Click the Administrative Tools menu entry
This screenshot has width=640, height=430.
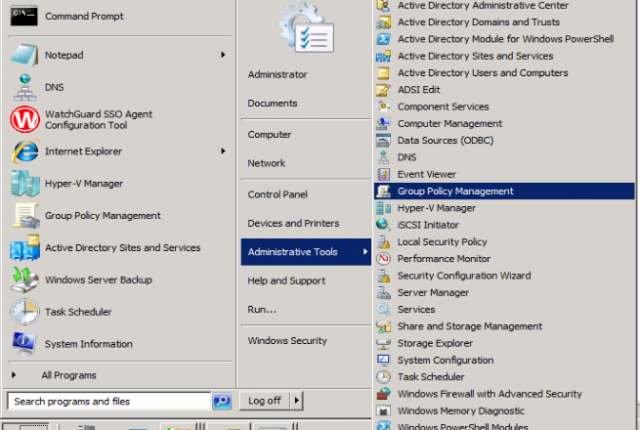coord(306,252)
